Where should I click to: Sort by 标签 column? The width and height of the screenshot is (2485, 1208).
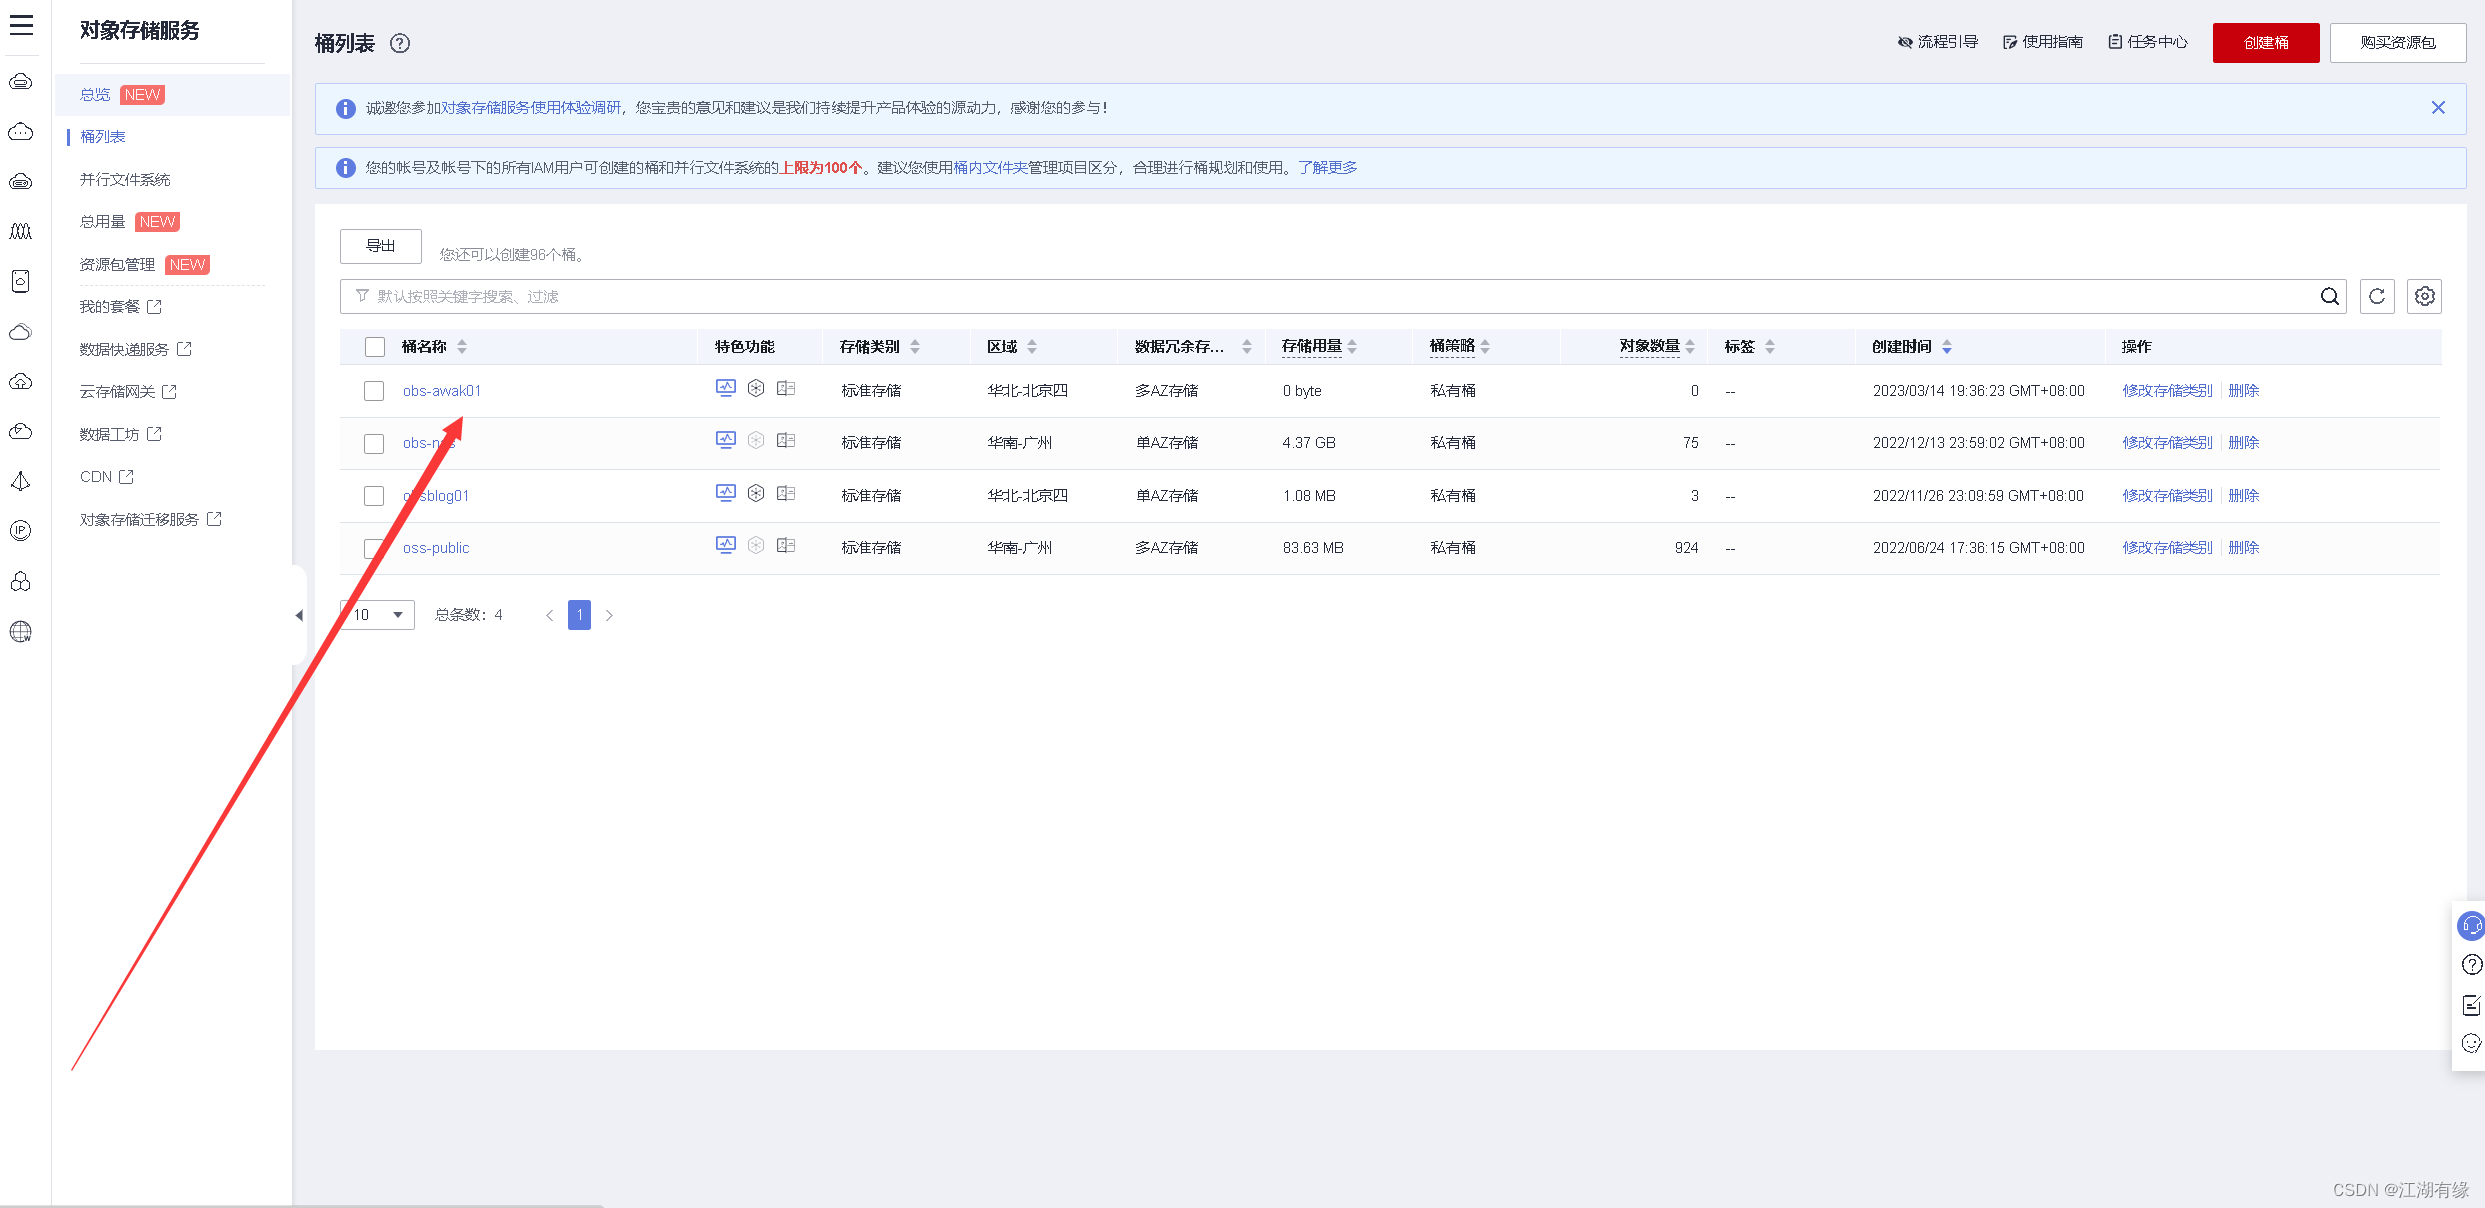pos(1770,347)
